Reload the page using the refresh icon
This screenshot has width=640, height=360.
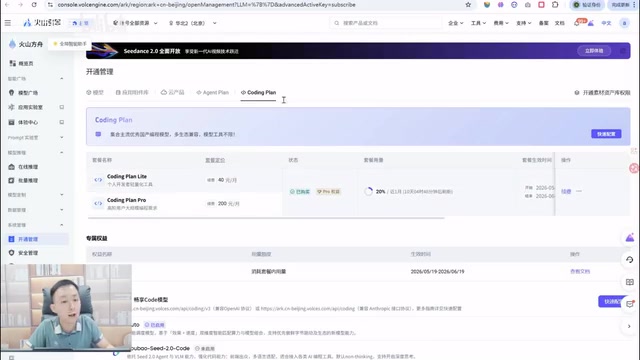click(x=34, y=5)
